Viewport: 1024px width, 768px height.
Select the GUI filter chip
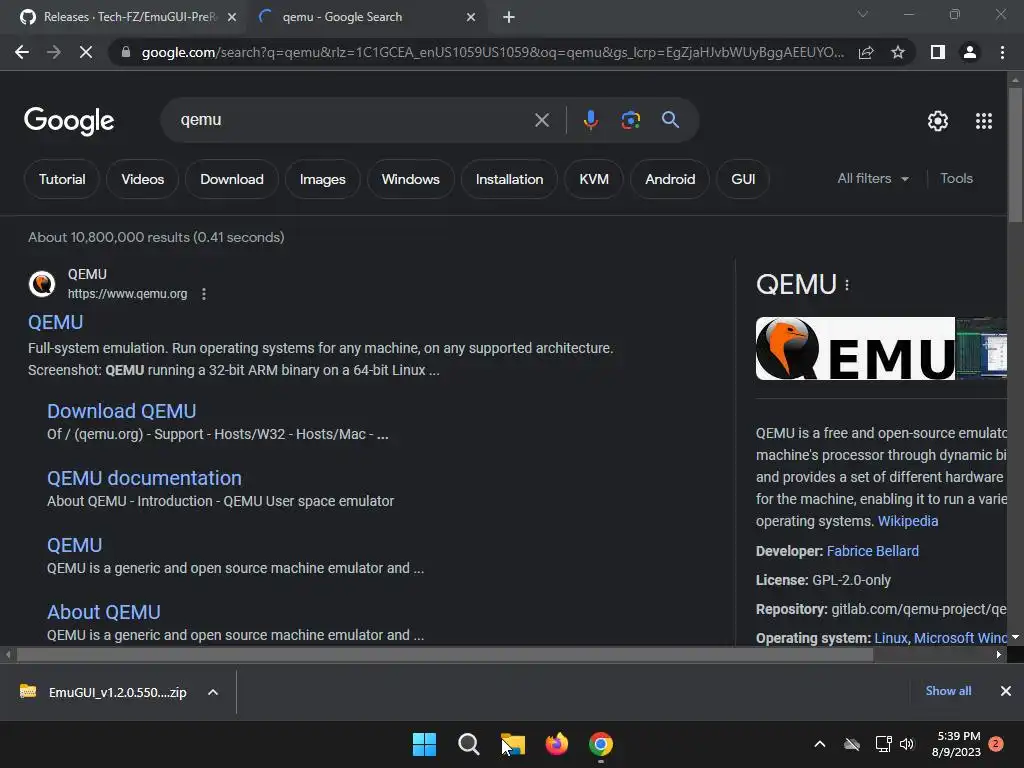pyautogui.click(x=743, y=179)
